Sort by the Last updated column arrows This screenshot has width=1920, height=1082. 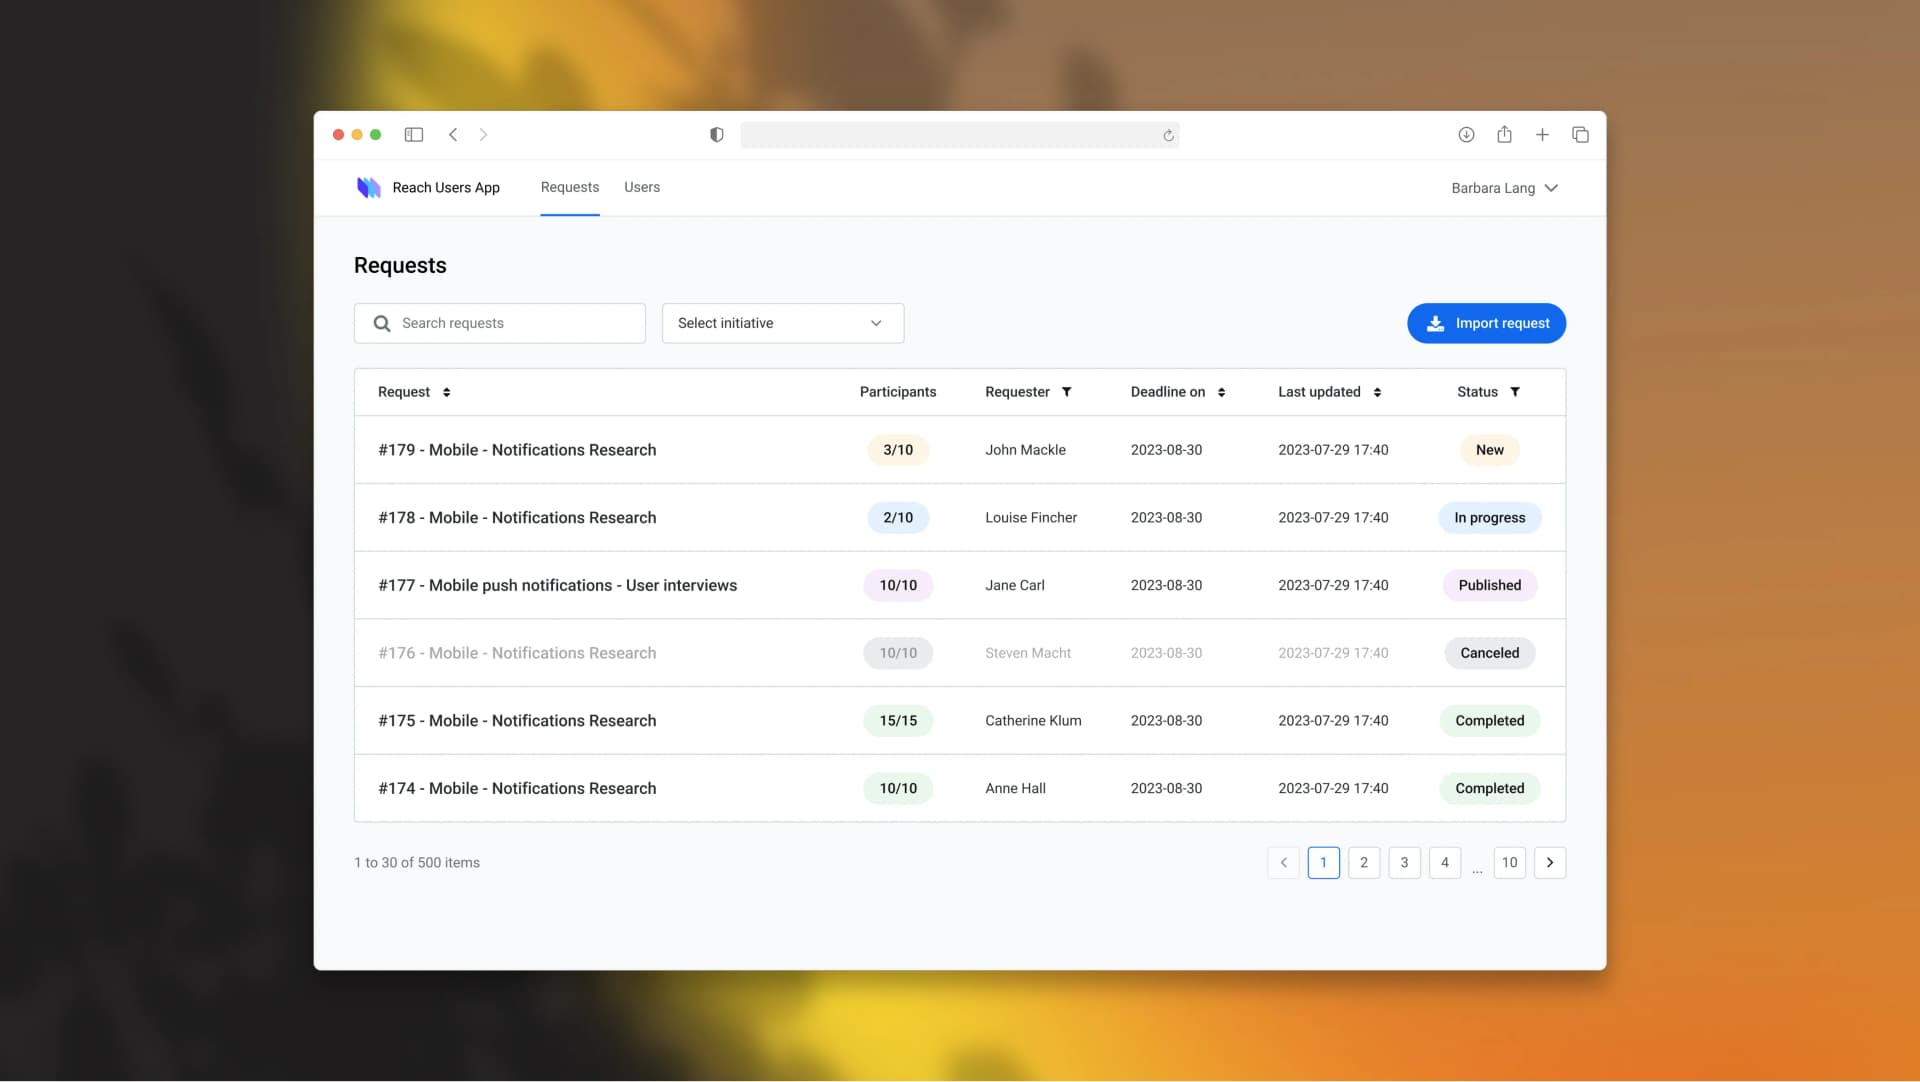[1377, 393]
